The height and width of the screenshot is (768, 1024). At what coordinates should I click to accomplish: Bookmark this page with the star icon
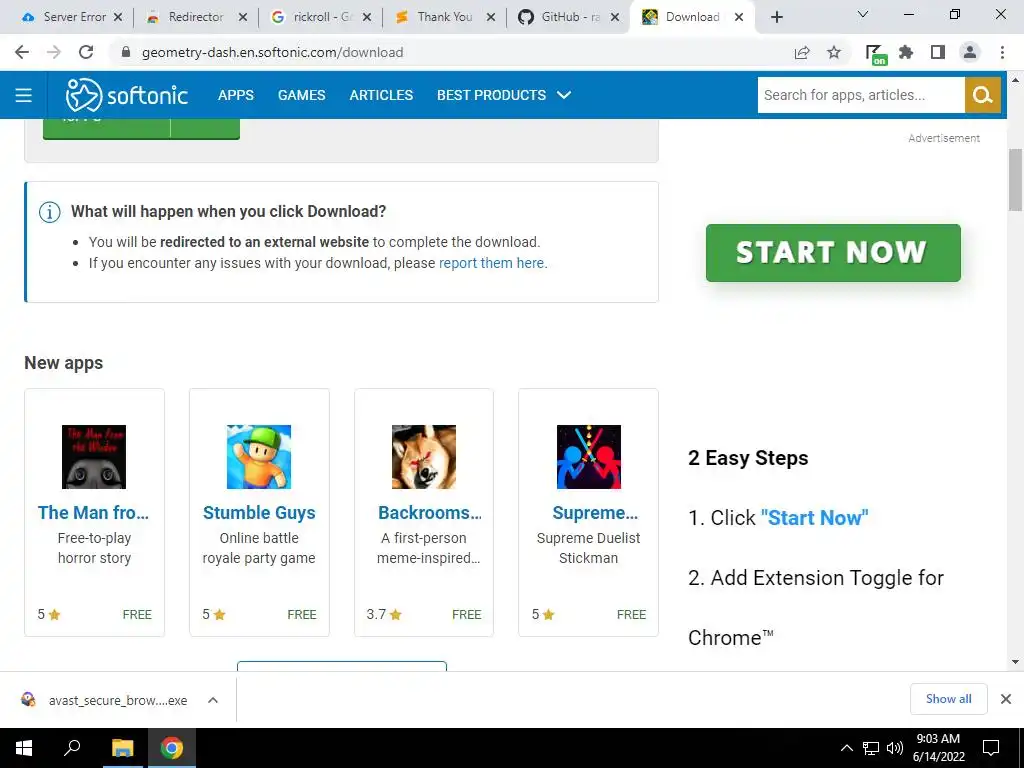click(834, 52)
